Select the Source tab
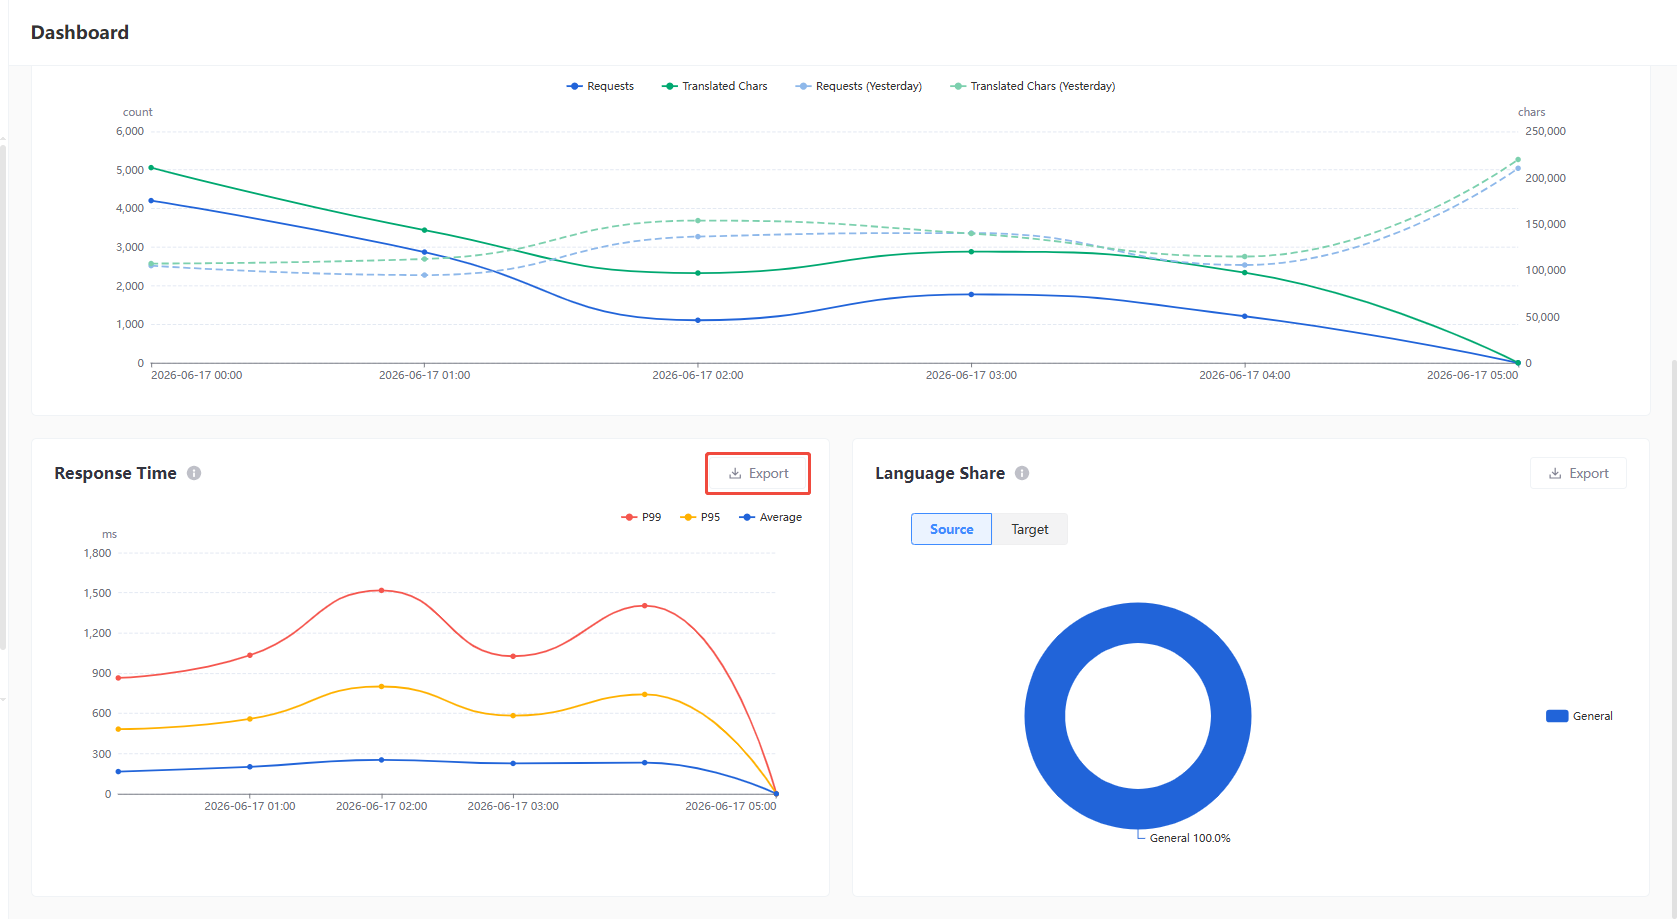This screenshot has width=1677, height=919. coord(951,529)
